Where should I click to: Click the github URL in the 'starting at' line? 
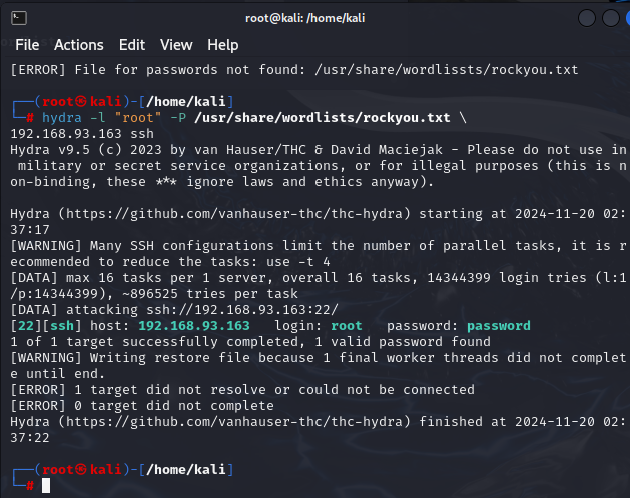pyautogui.click(x=234, y=213)
